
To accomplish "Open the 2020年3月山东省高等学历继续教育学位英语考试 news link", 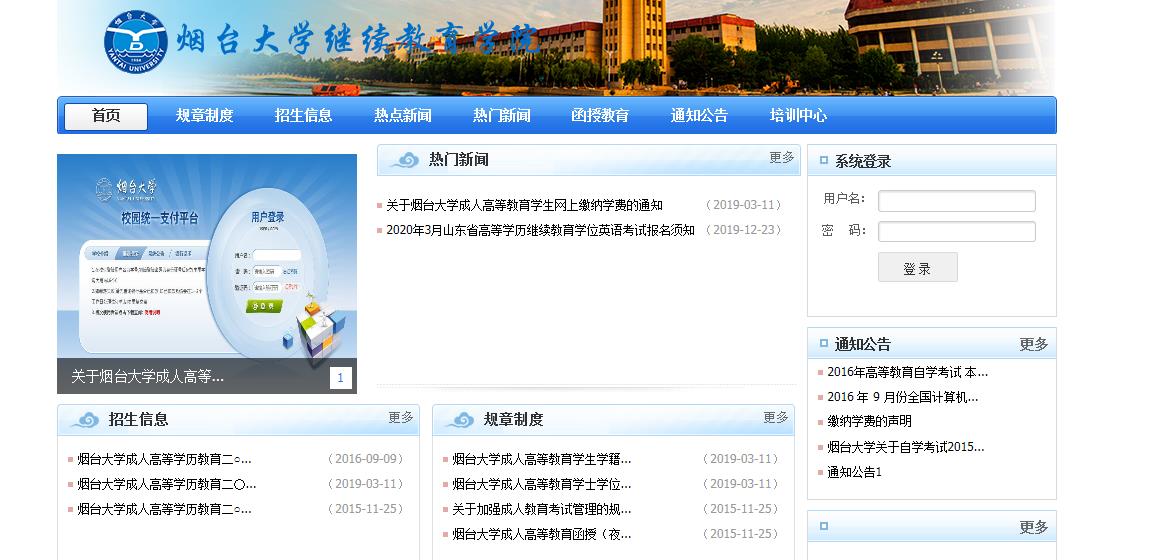I will 540,230.
